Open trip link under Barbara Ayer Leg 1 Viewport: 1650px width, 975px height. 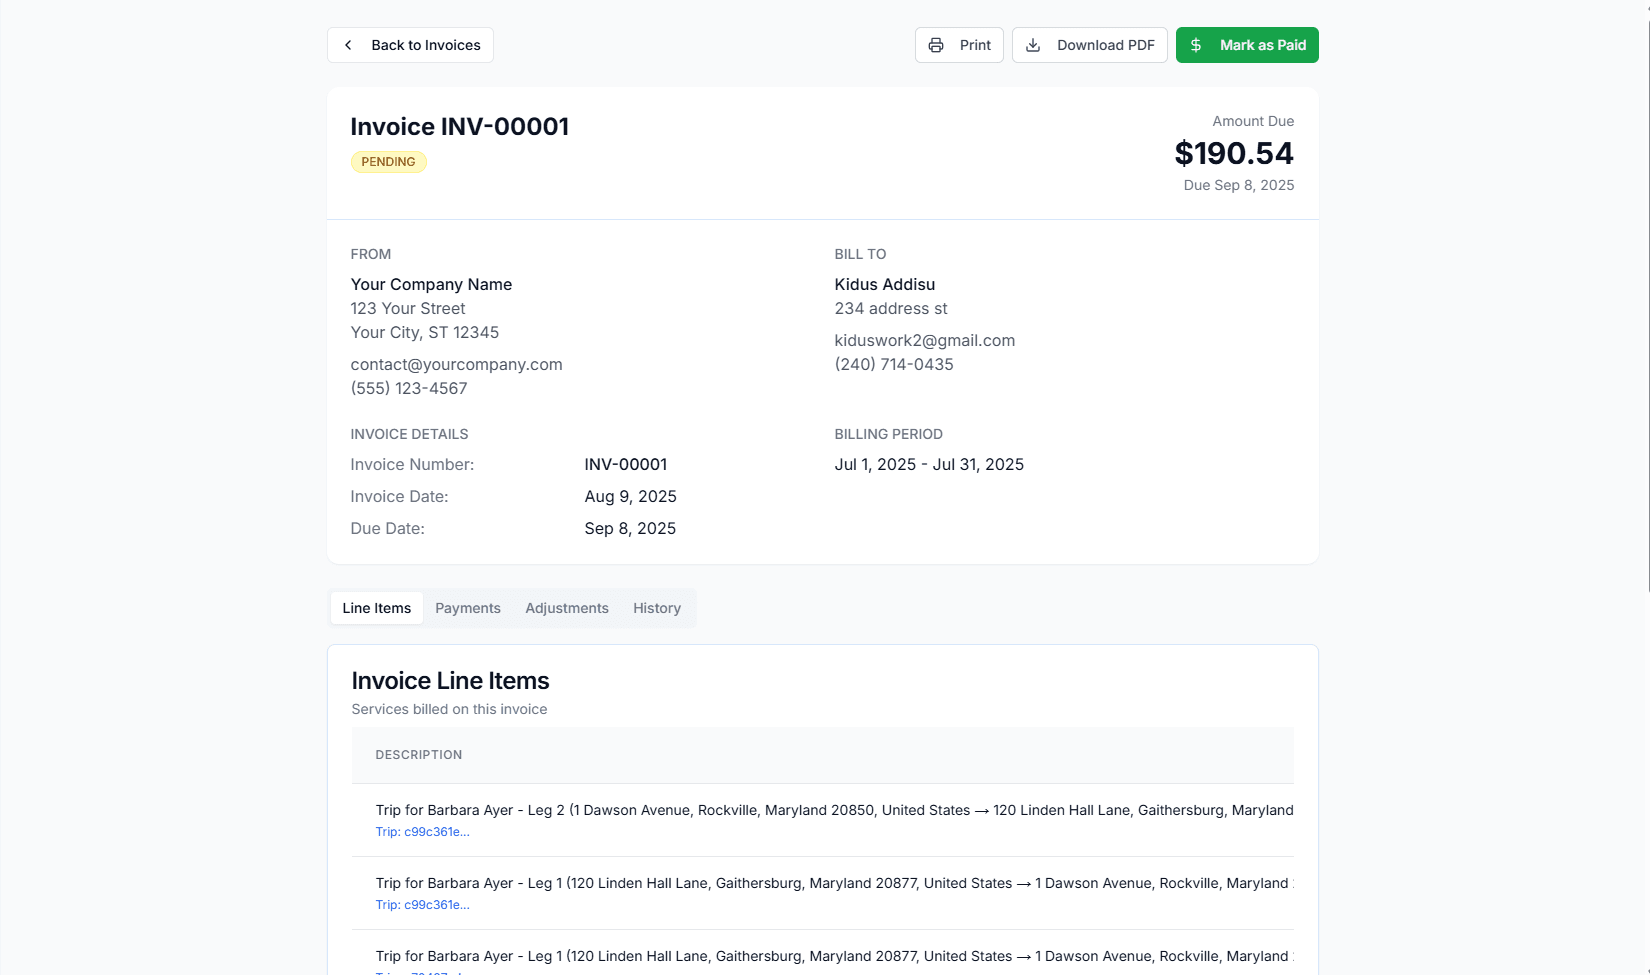[422, 904]
